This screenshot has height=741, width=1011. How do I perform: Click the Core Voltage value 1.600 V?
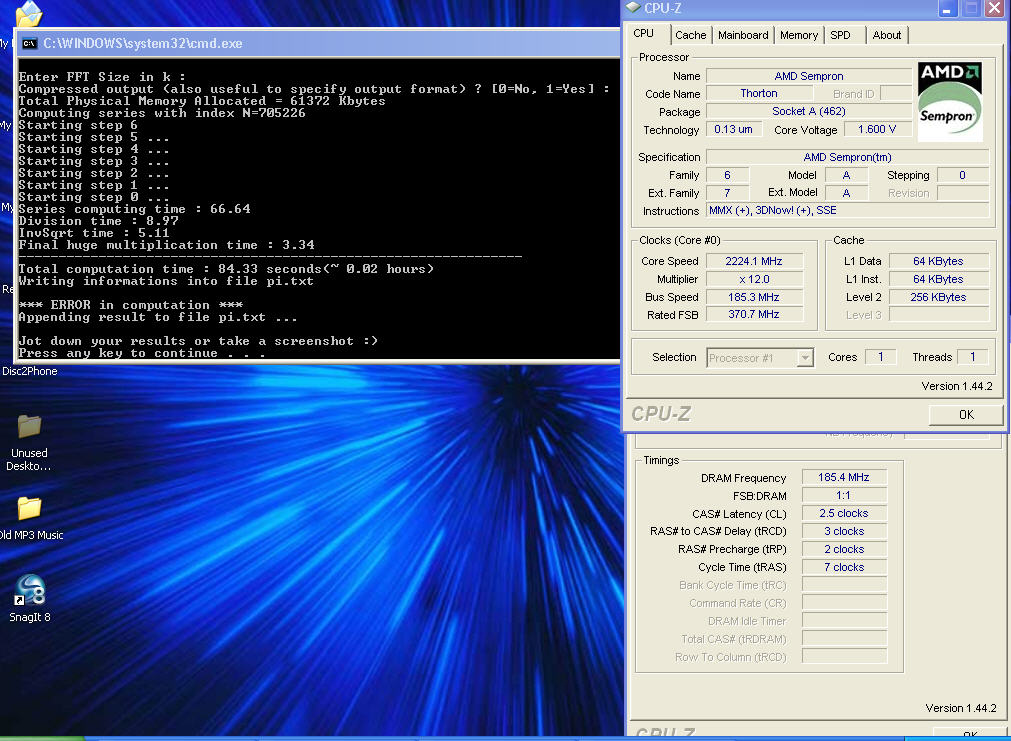(x=877, y=129)
